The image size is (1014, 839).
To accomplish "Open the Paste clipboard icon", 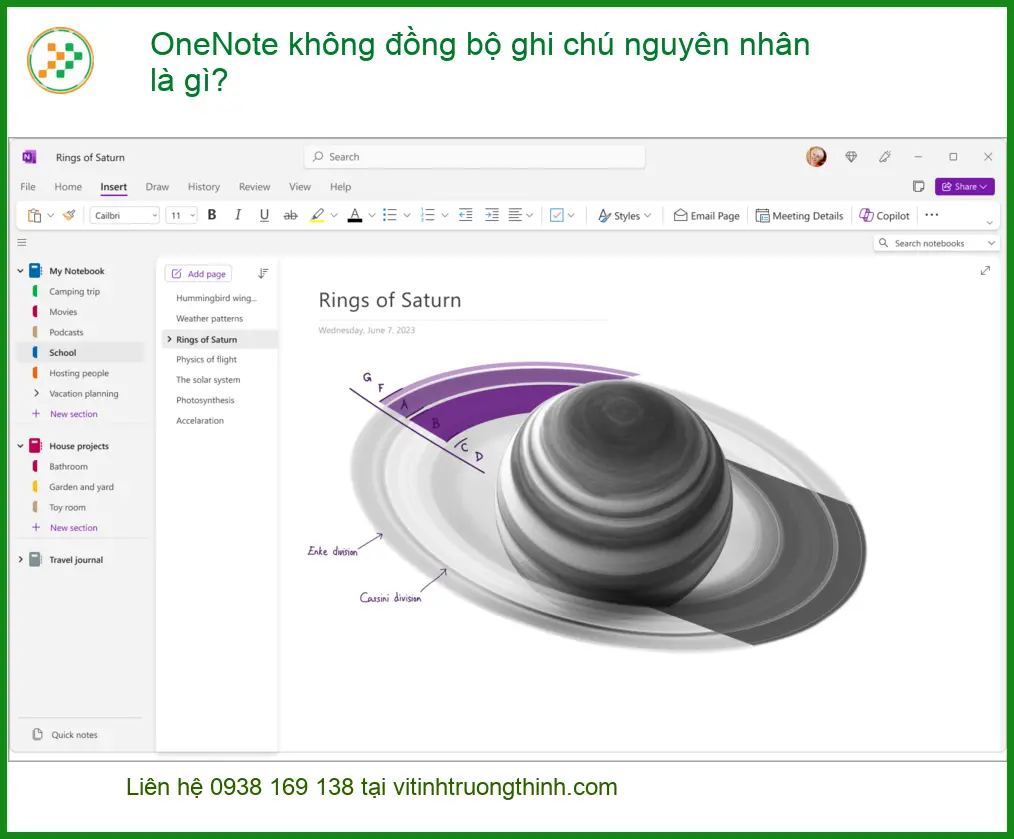I will coord(34,215).
